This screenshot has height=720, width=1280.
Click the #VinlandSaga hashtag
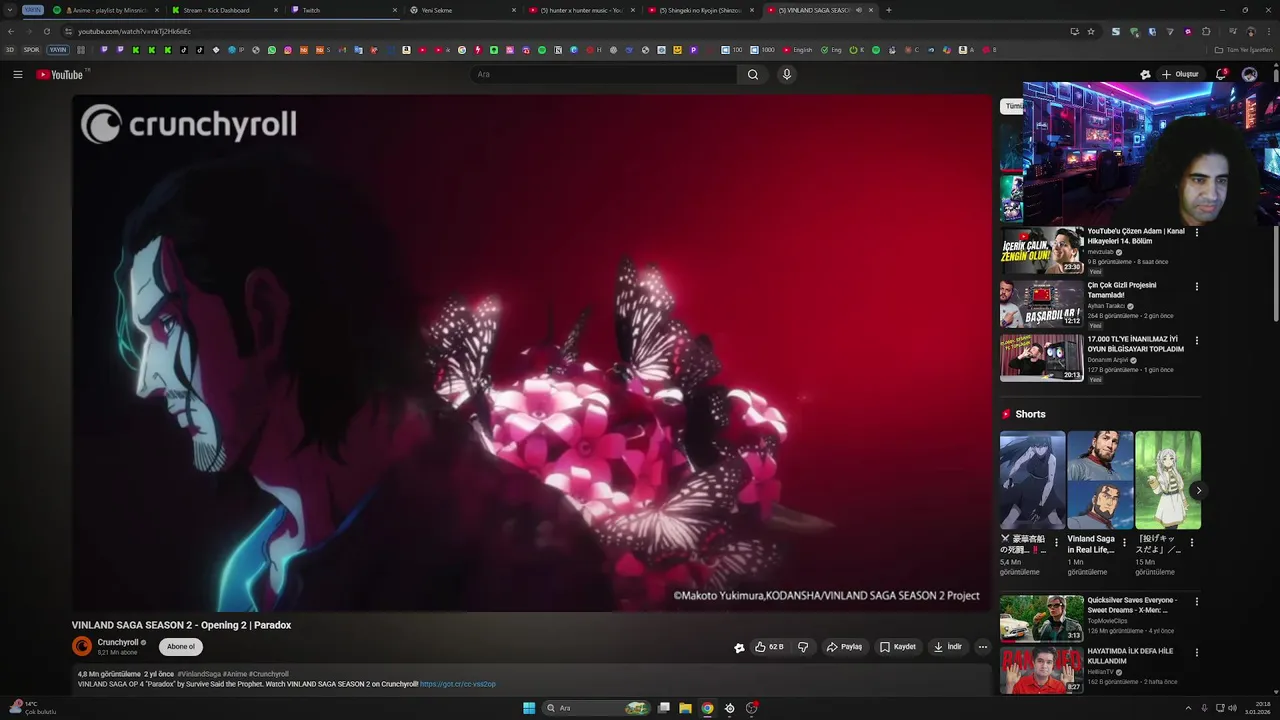(199, 674)
